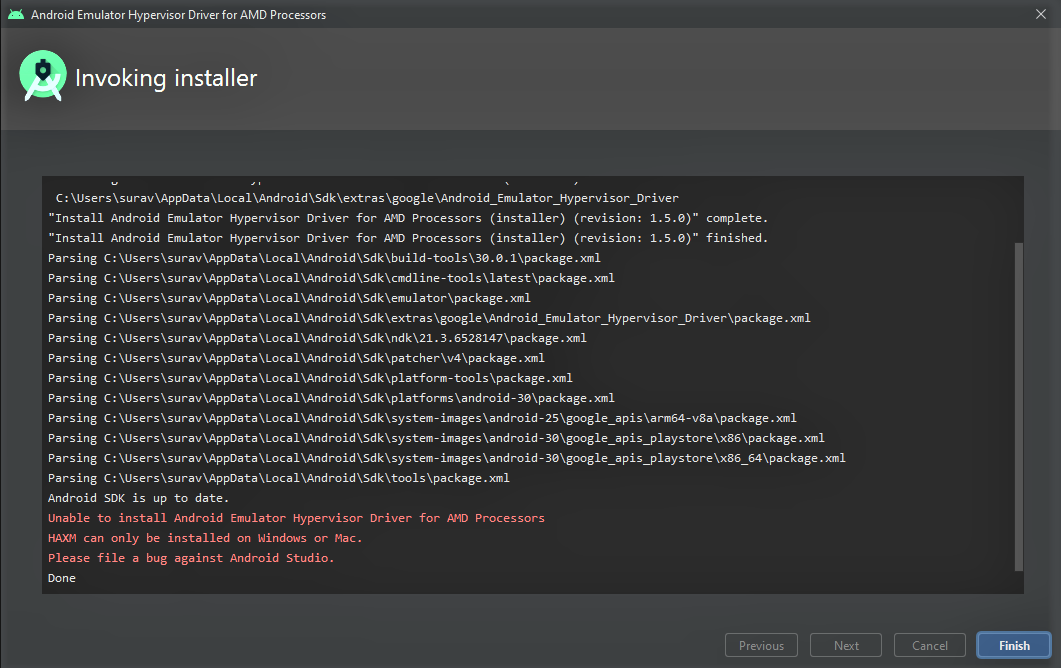Click the window title 'Android Emulator Hypervisor Driver for AMD Processors'
The width and height of the screenshot is (1061, 668).
178,15
